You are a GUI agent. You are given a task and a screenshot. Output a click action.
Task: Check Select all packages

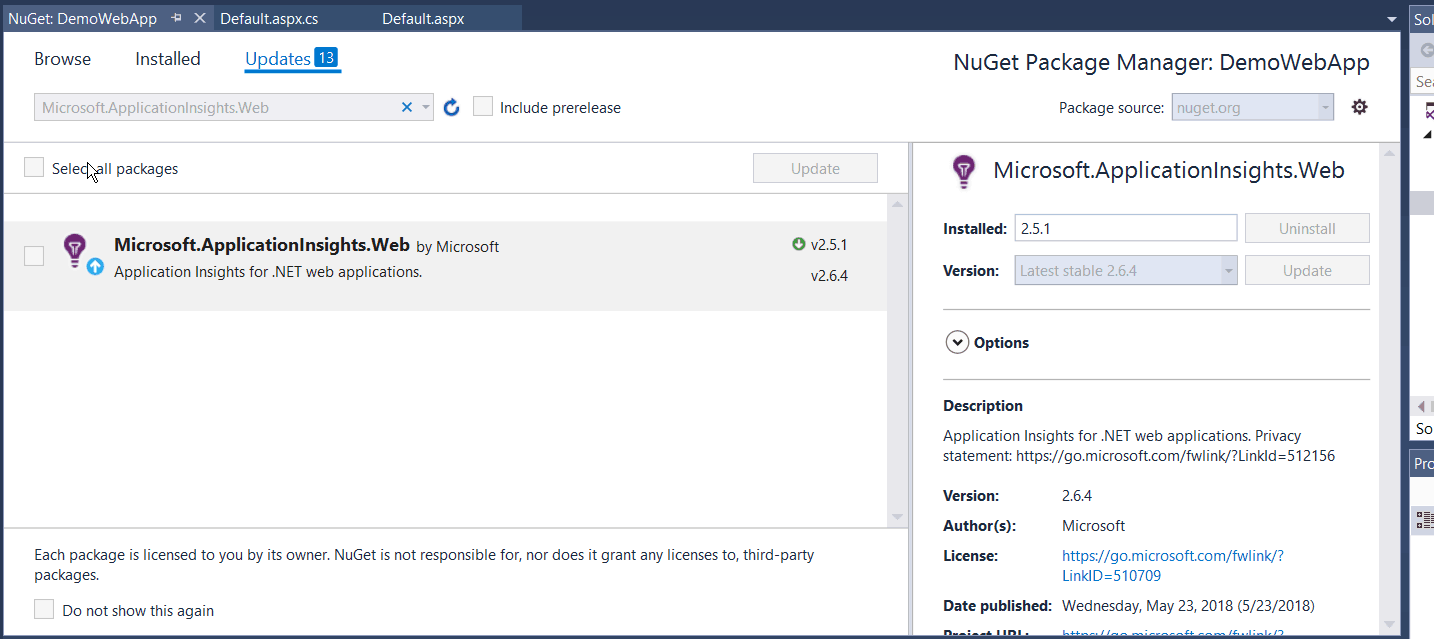(34, 168)
